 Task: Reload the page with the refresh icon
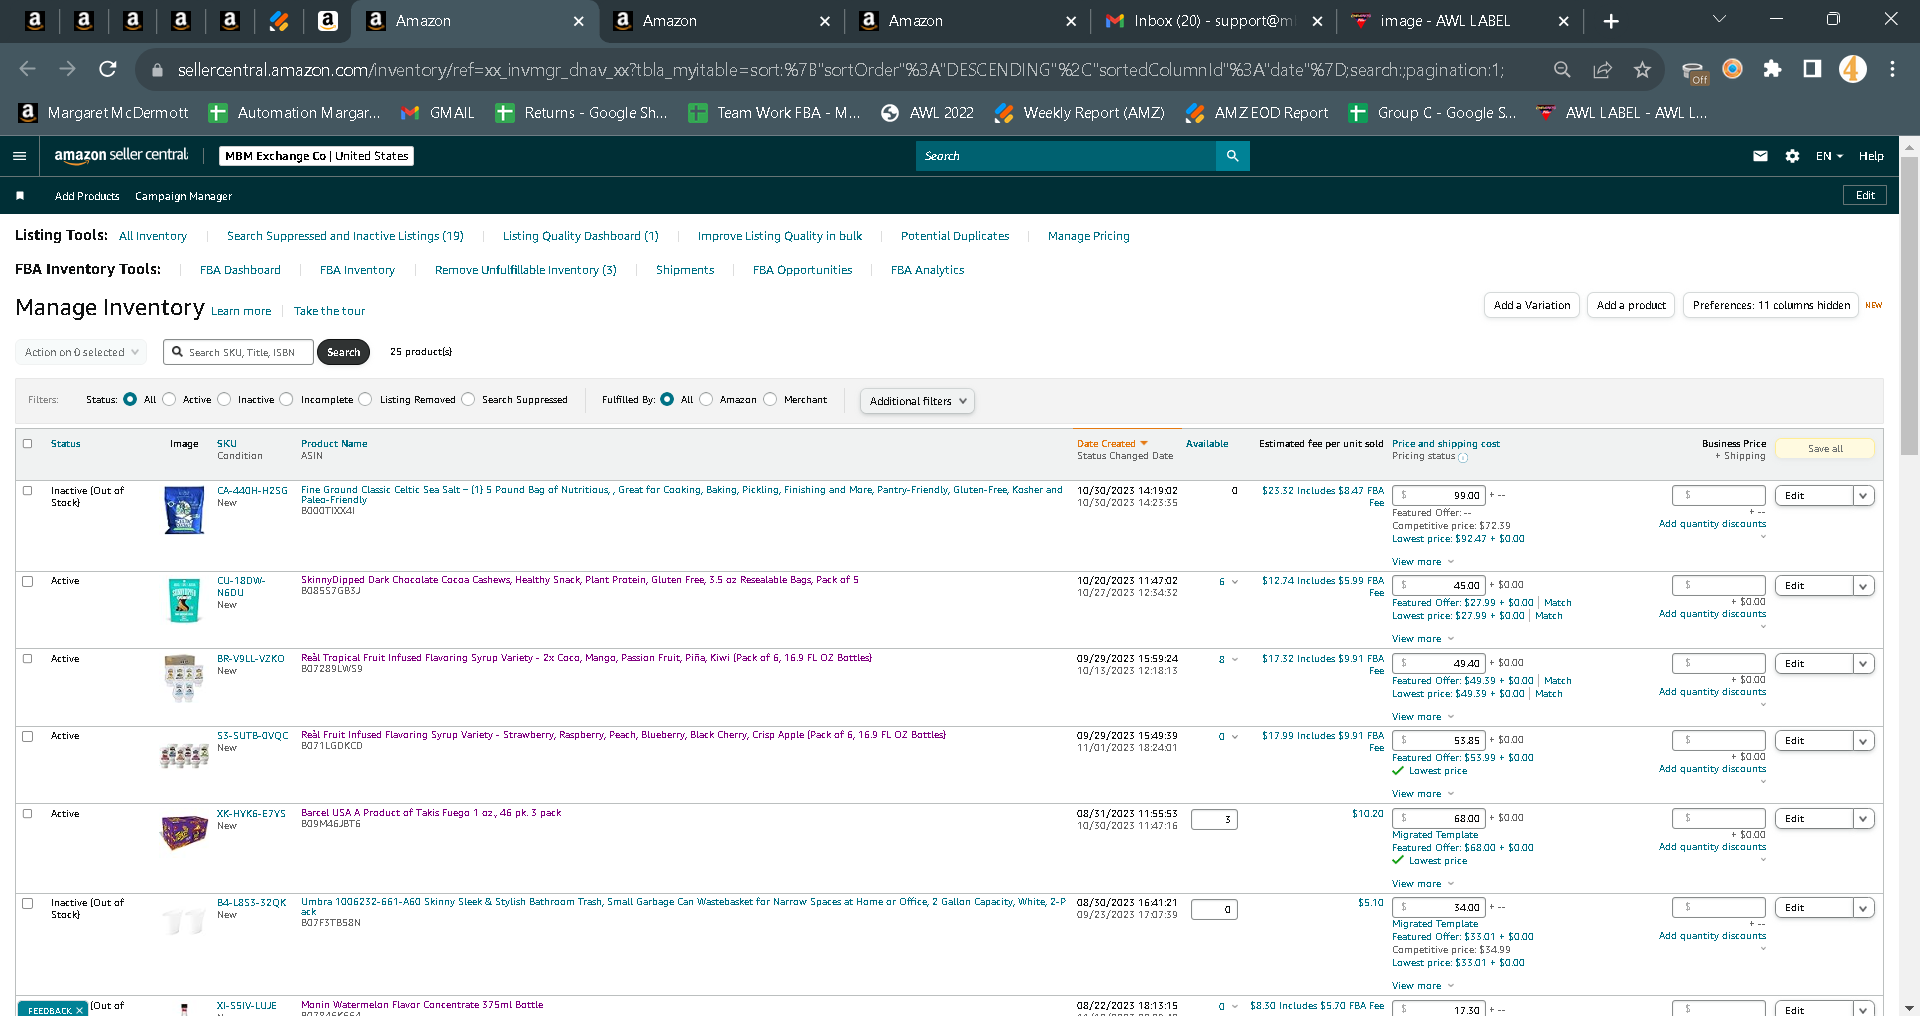tap(108, 69)
